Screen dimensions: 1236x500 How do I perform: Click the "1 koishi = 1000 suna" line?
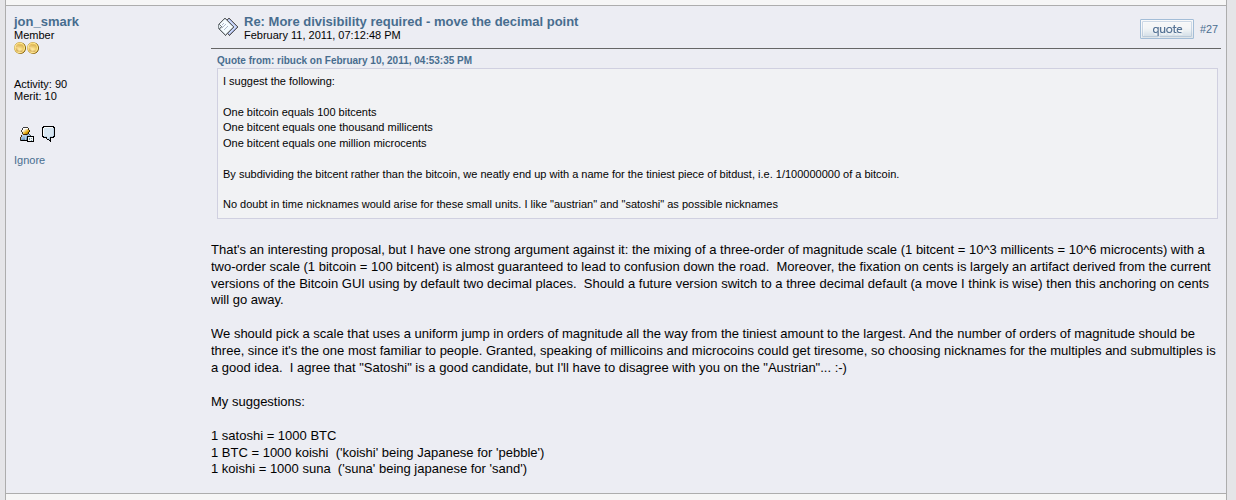(x=369, y=469)
